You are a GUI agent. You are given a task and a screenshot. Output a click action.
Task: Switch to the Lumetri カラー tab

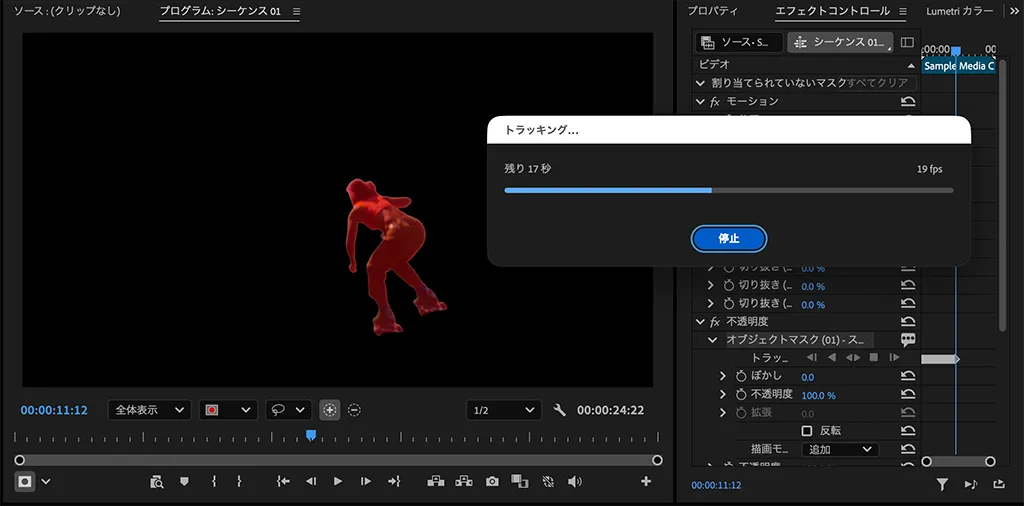click(x=957, y=12)
